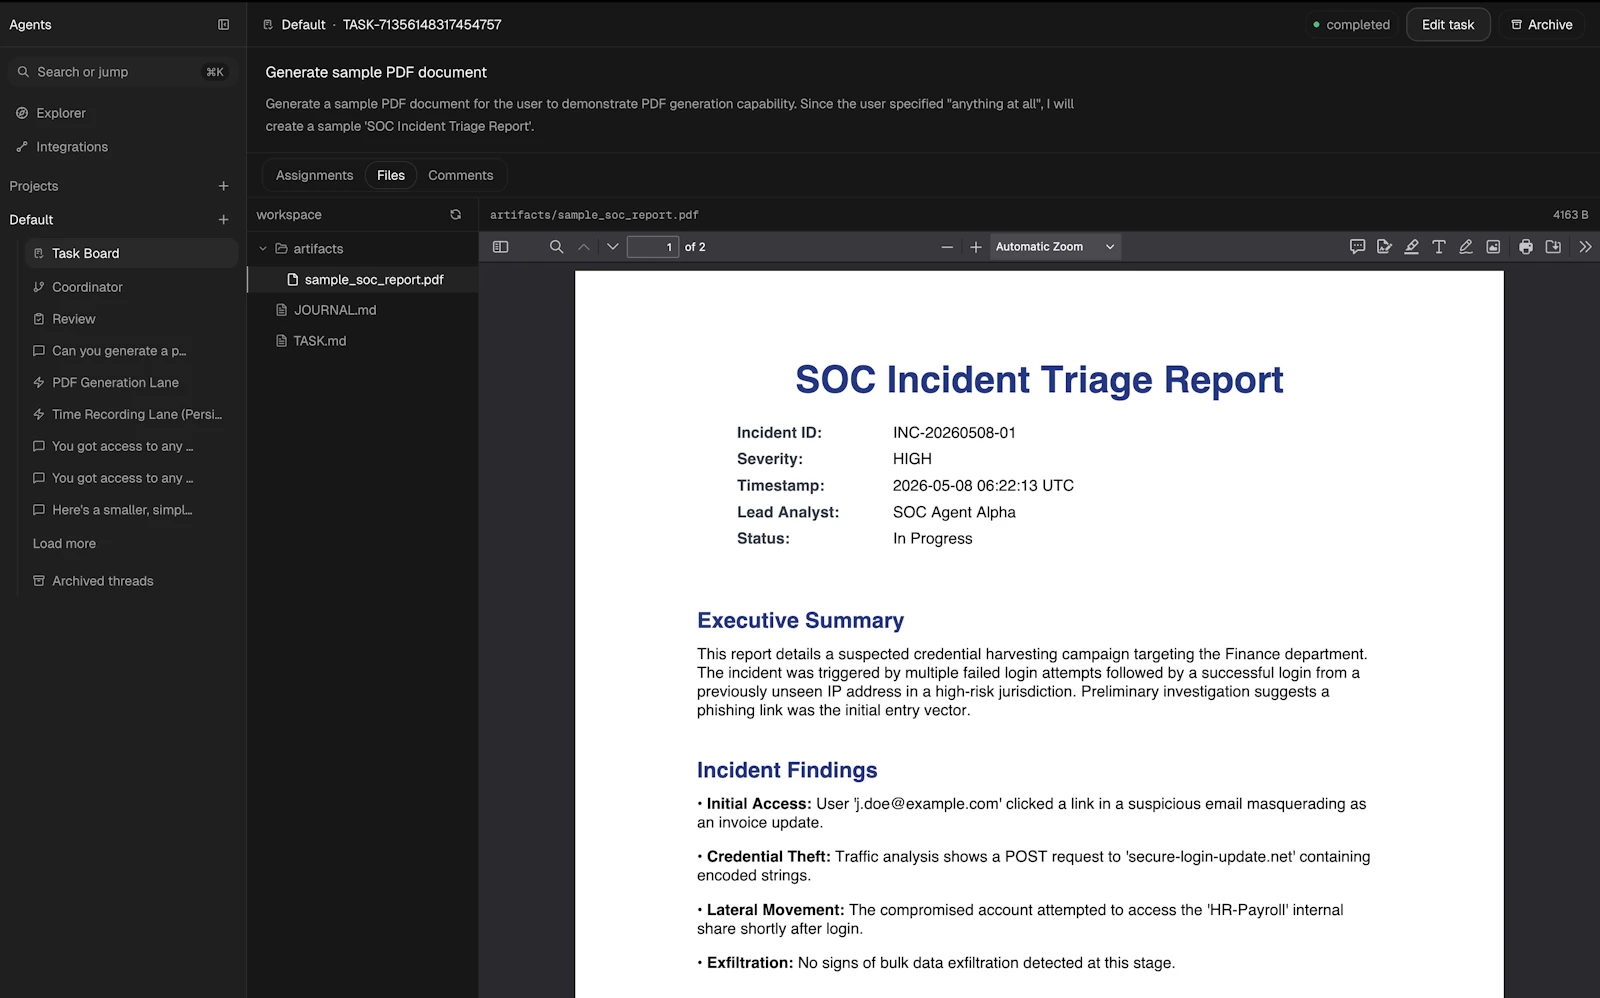Click the Executive Summary heading
Image resolution: width=1600 pixels, height=998 pixels.
[x=800, y=621]
